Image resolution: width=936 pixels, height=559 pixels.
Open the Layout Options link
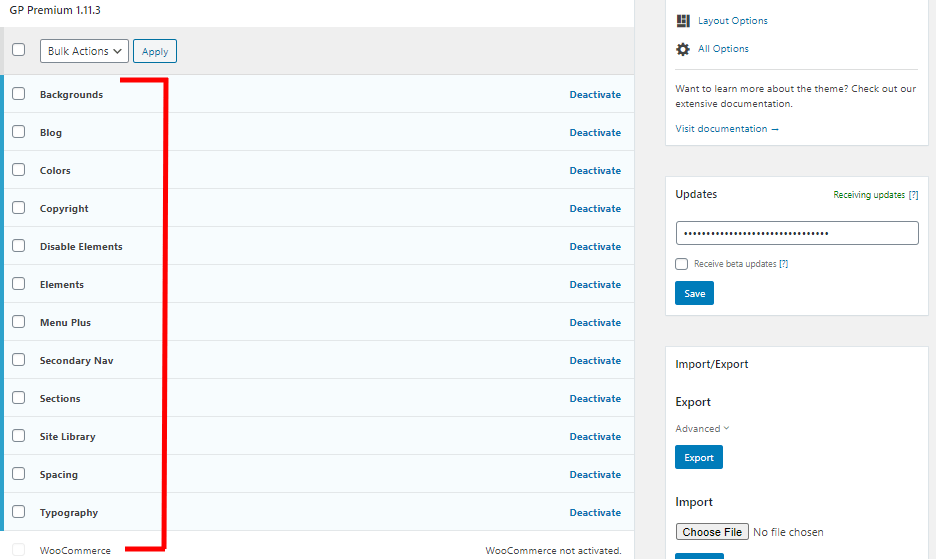tap(732, 21)
